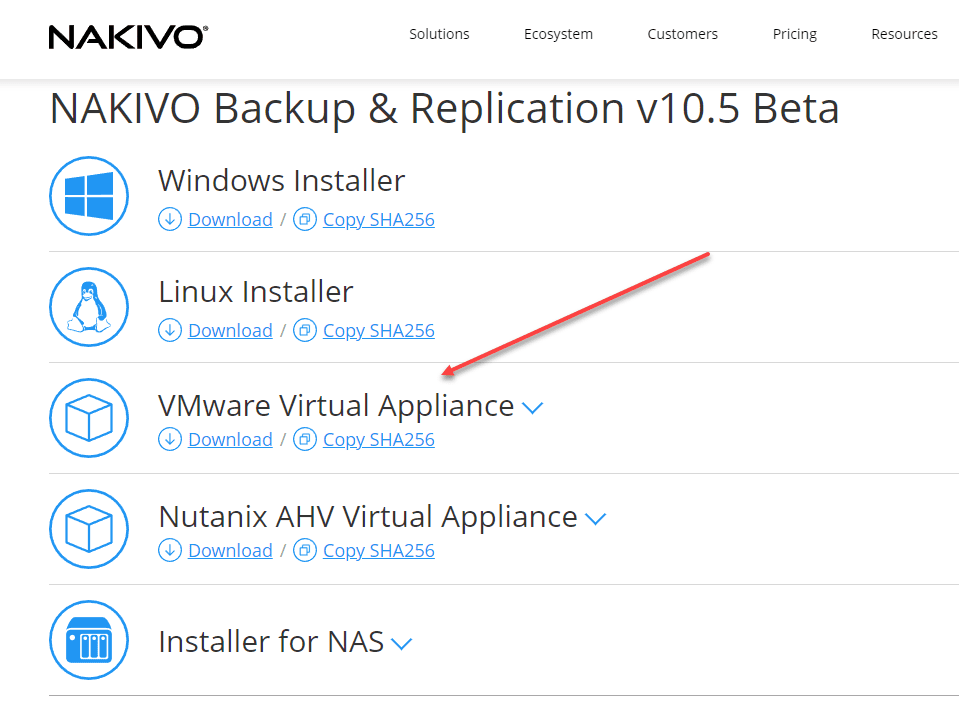Viewport: 959px width, 712px height.
Task: Click the VMware Virtual Appliance cube icon
Action: pos(89,418)
